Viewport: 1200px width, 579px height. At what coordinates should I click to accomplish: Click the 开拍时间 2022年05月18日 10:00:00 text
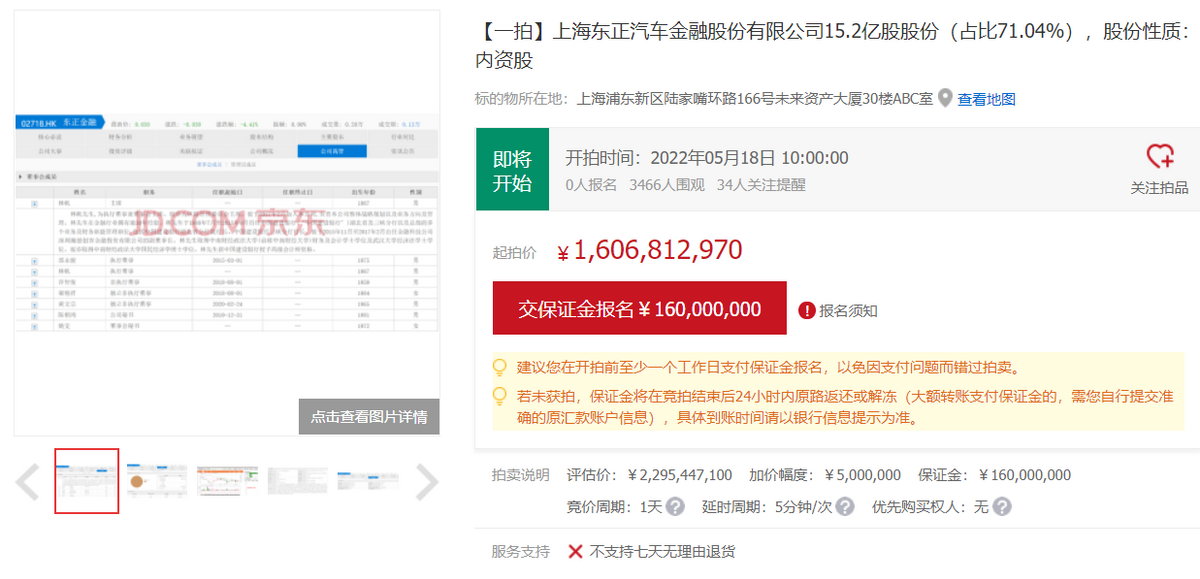coord(707,157)
